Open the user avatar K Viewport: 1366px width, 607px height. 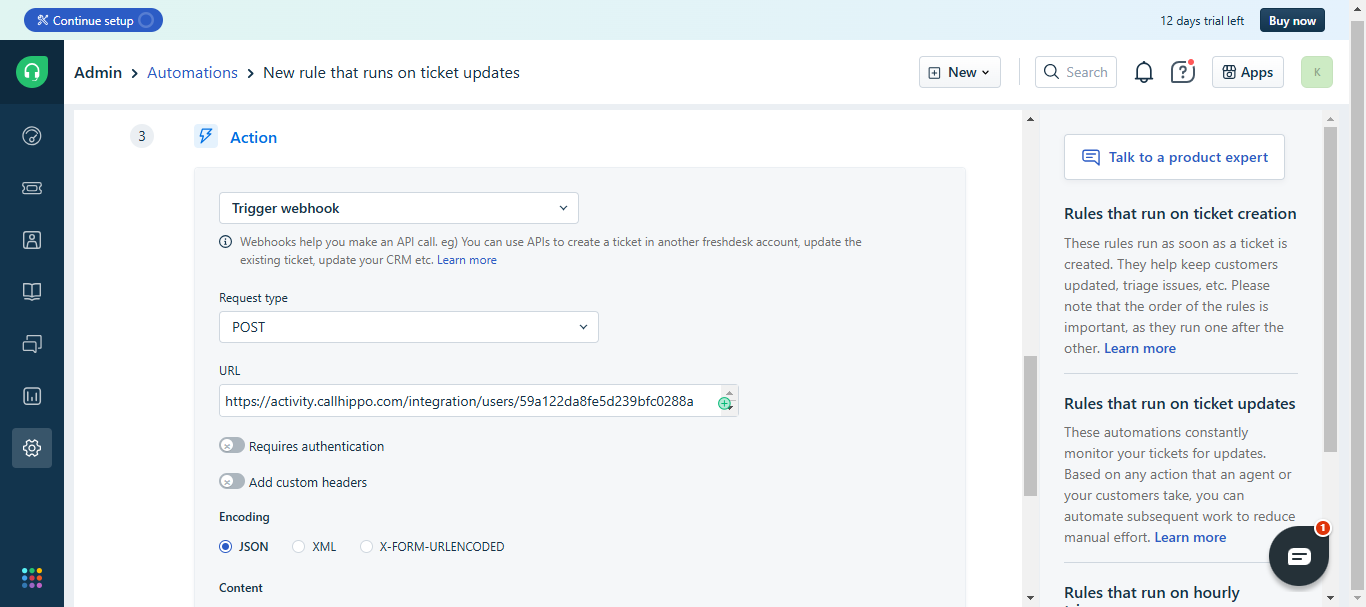1317,72
